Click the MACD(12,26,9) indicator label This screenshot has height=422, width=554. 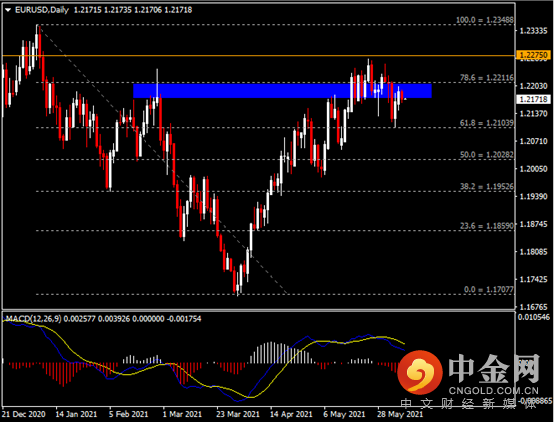[33, 319]
